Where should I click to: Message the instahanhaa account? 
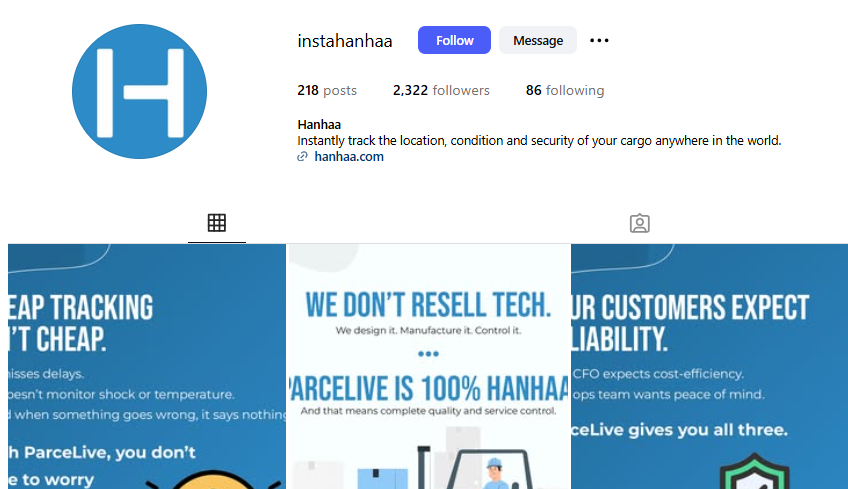538,40
